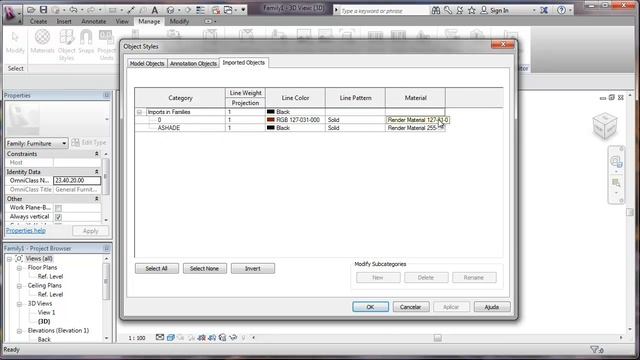Click the Close Hidden Windows icon
The width and height of the screenshot is (640, 360).
click(216, 10)
